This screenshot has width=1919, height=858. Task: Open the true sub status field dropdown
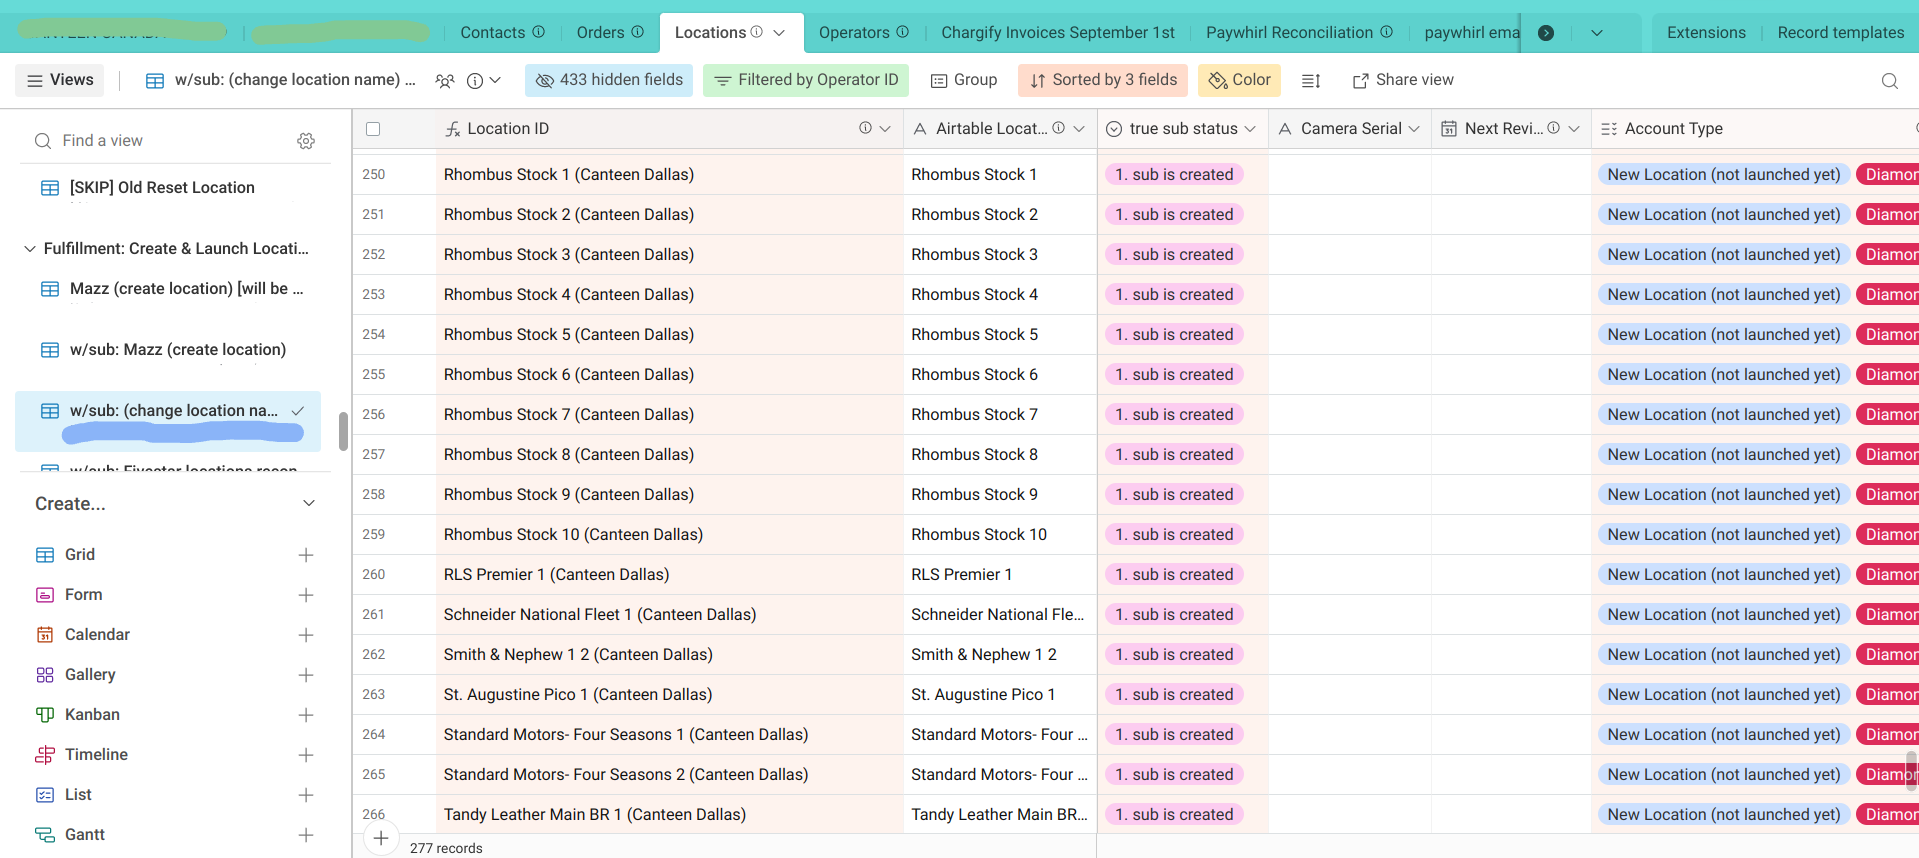(x=1250, y=129)
